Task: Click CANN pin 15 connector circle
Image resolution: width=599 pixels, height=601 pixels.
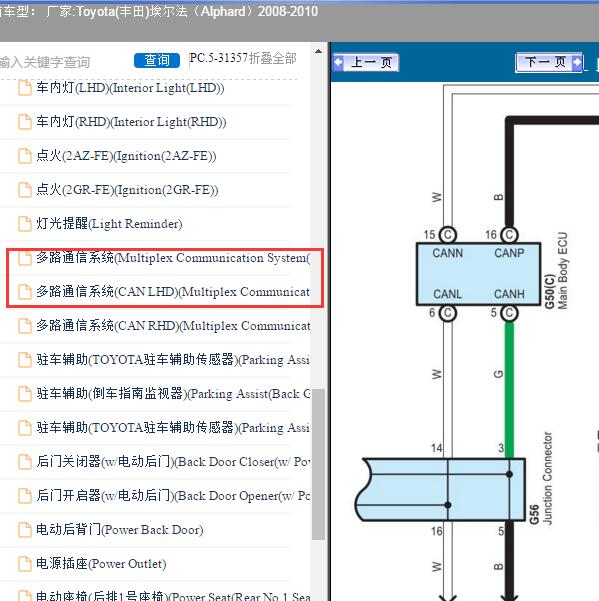Action: point(447,235)
